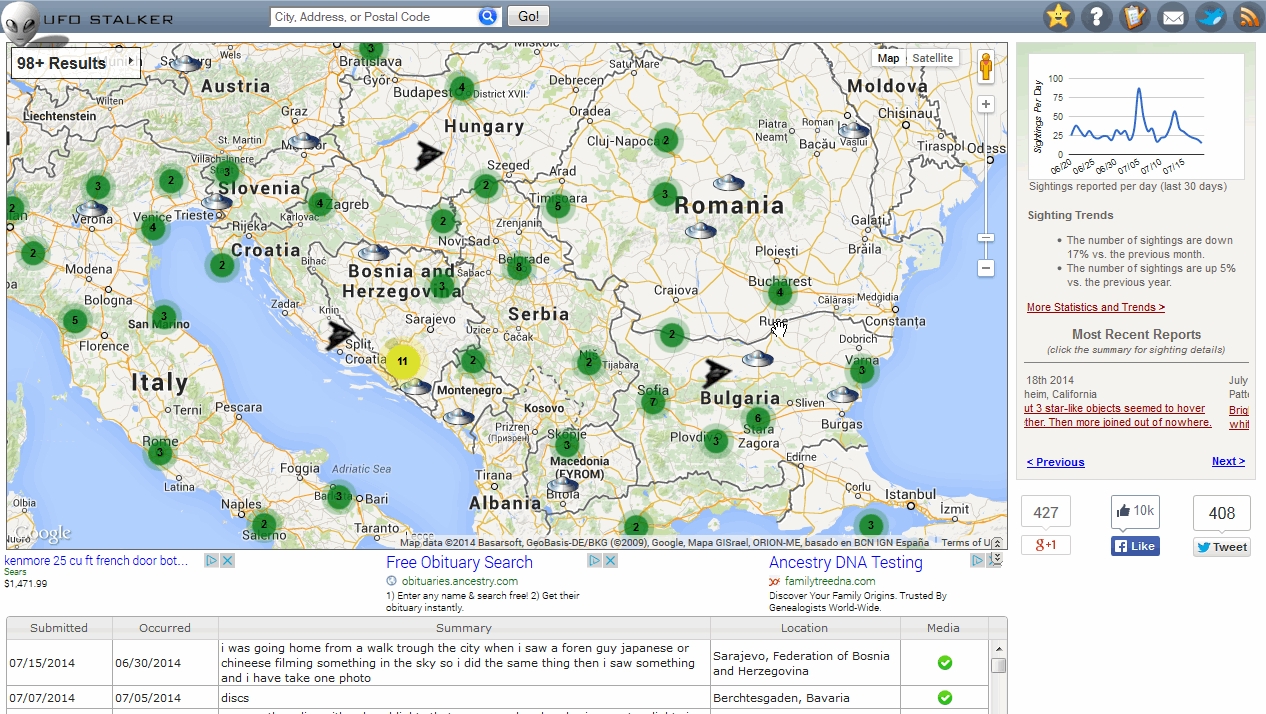This screenshot has height=714, width=1266.
Task: Open the UFO saucer marker near Bihać
Action: [x=373, y=253]
